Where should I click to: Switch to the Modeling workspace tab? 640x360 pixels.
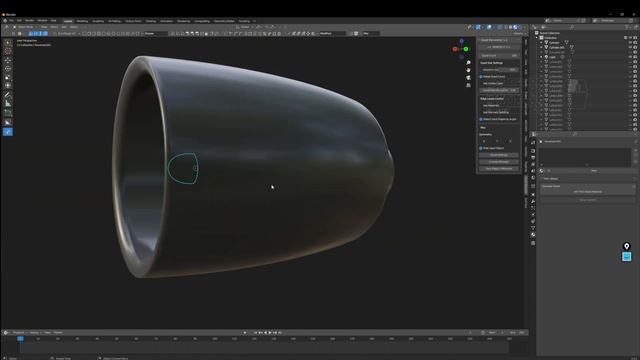[82, 21]
